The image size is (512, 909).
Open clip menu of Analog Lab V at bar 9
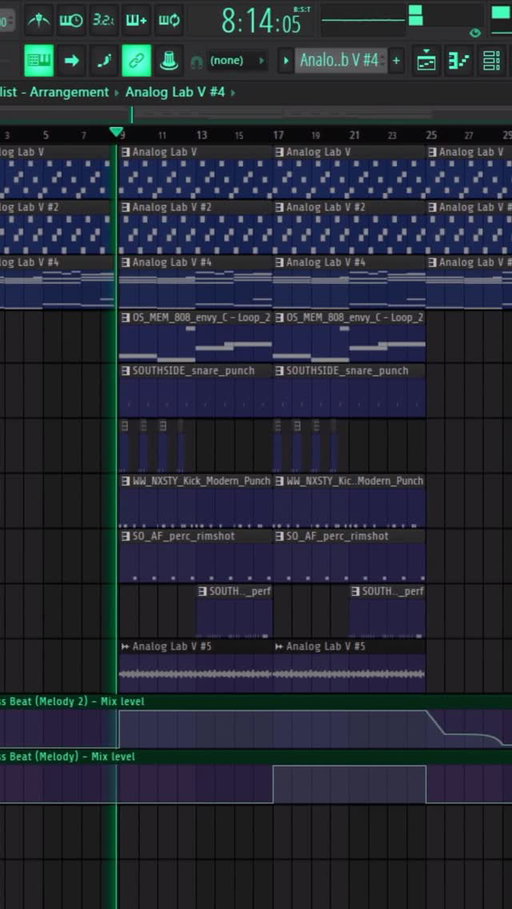pos(126,152)
